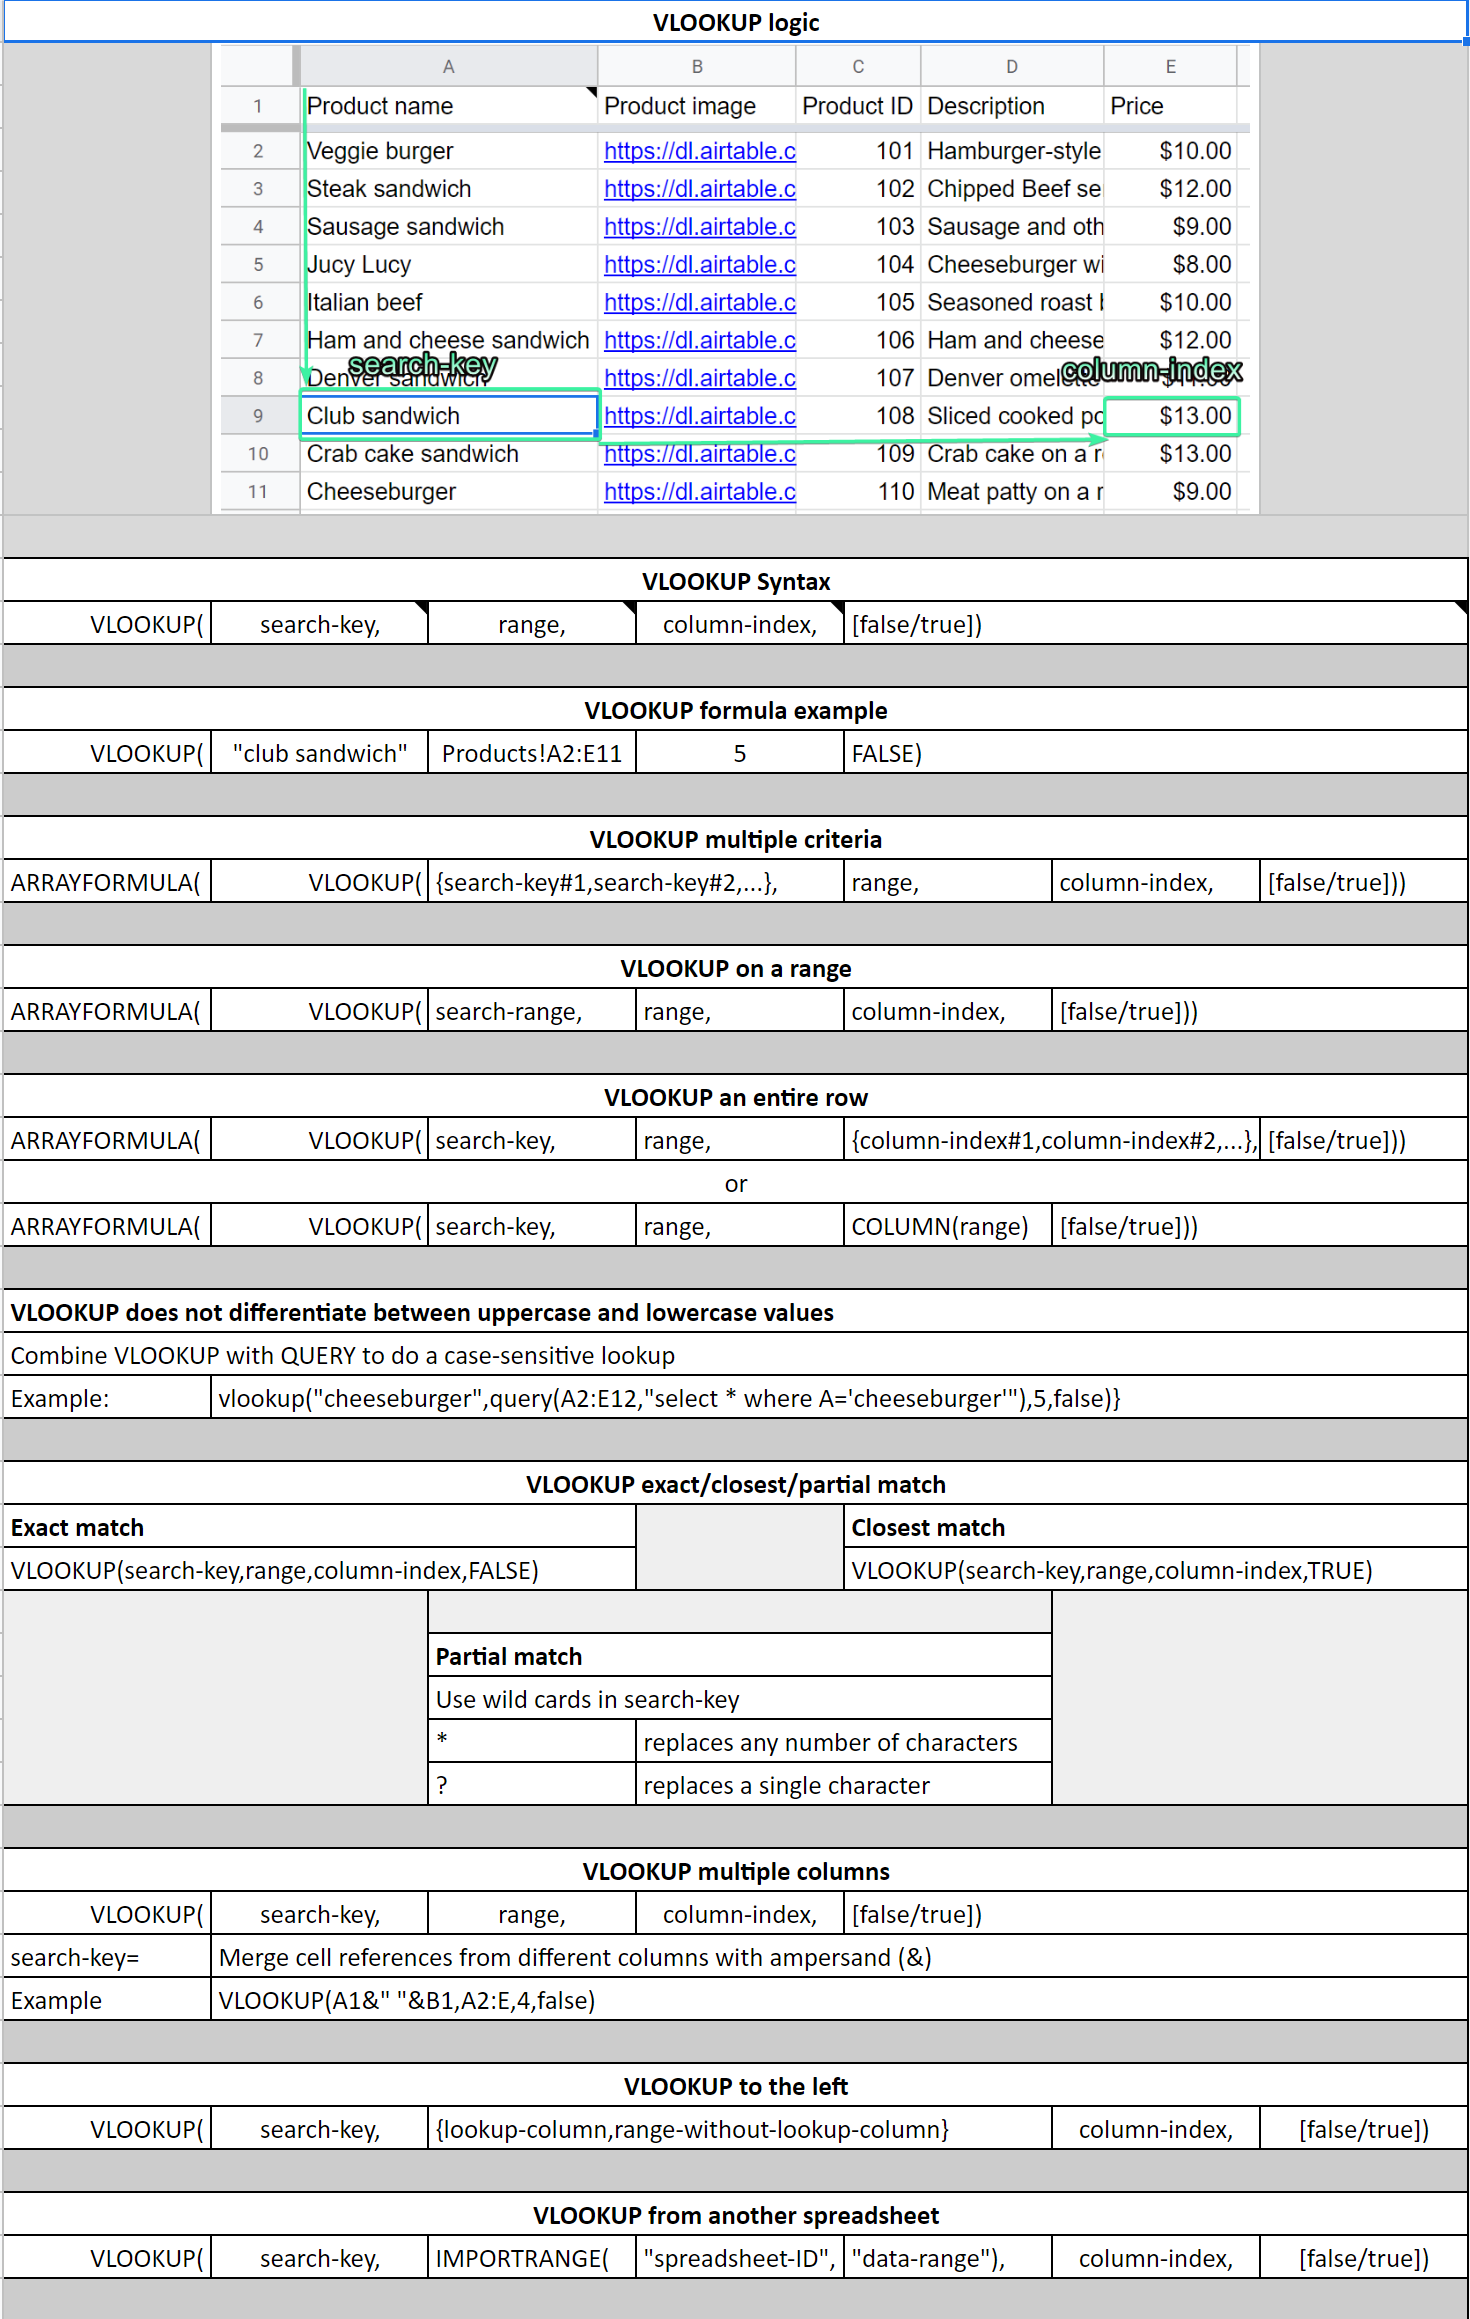The width and height of the screenshot is (1470, 2319).
Task: Select the 'VLOOKUP on a range' heading
Action: coord(735,968)
